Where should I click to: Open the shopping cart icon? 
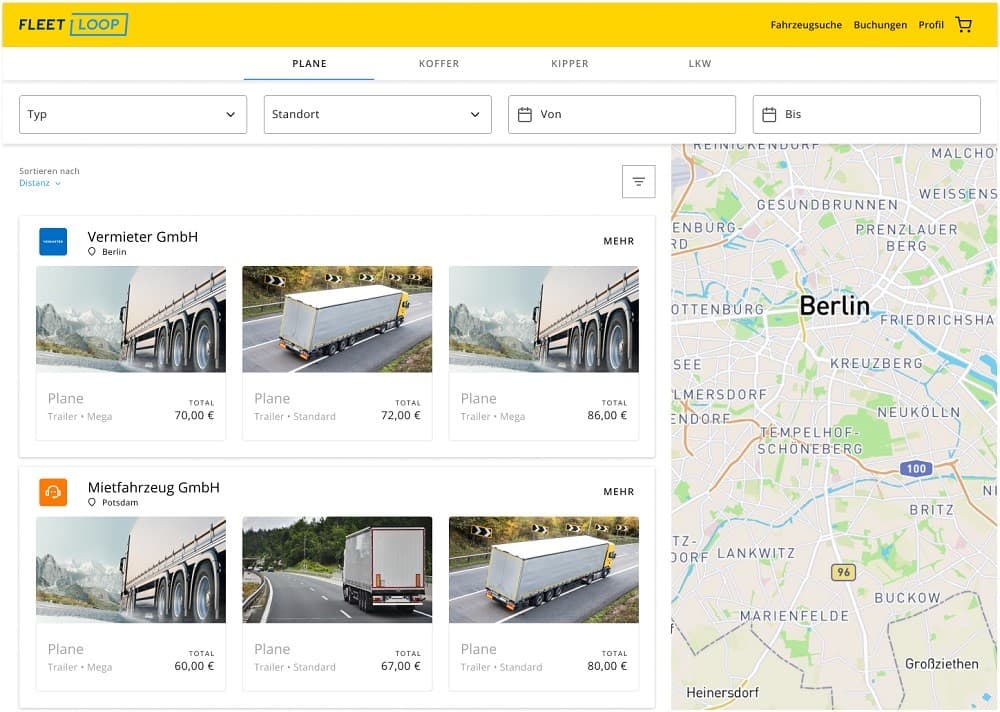[x=963, y=25]
